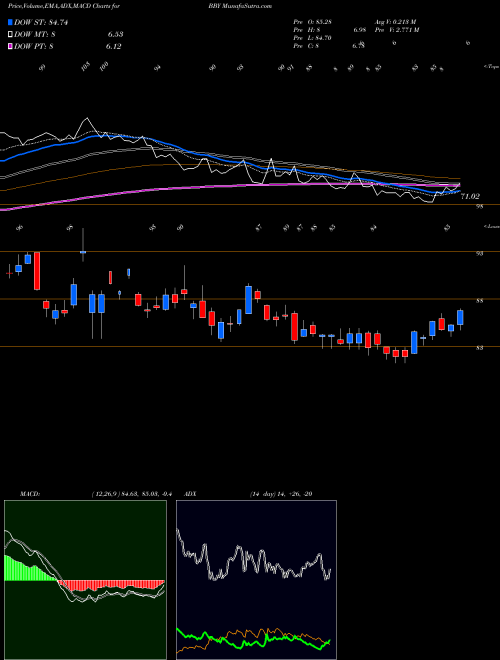Click the '(14 day) 14, +26, -20' ADX values

click(281, 494)
